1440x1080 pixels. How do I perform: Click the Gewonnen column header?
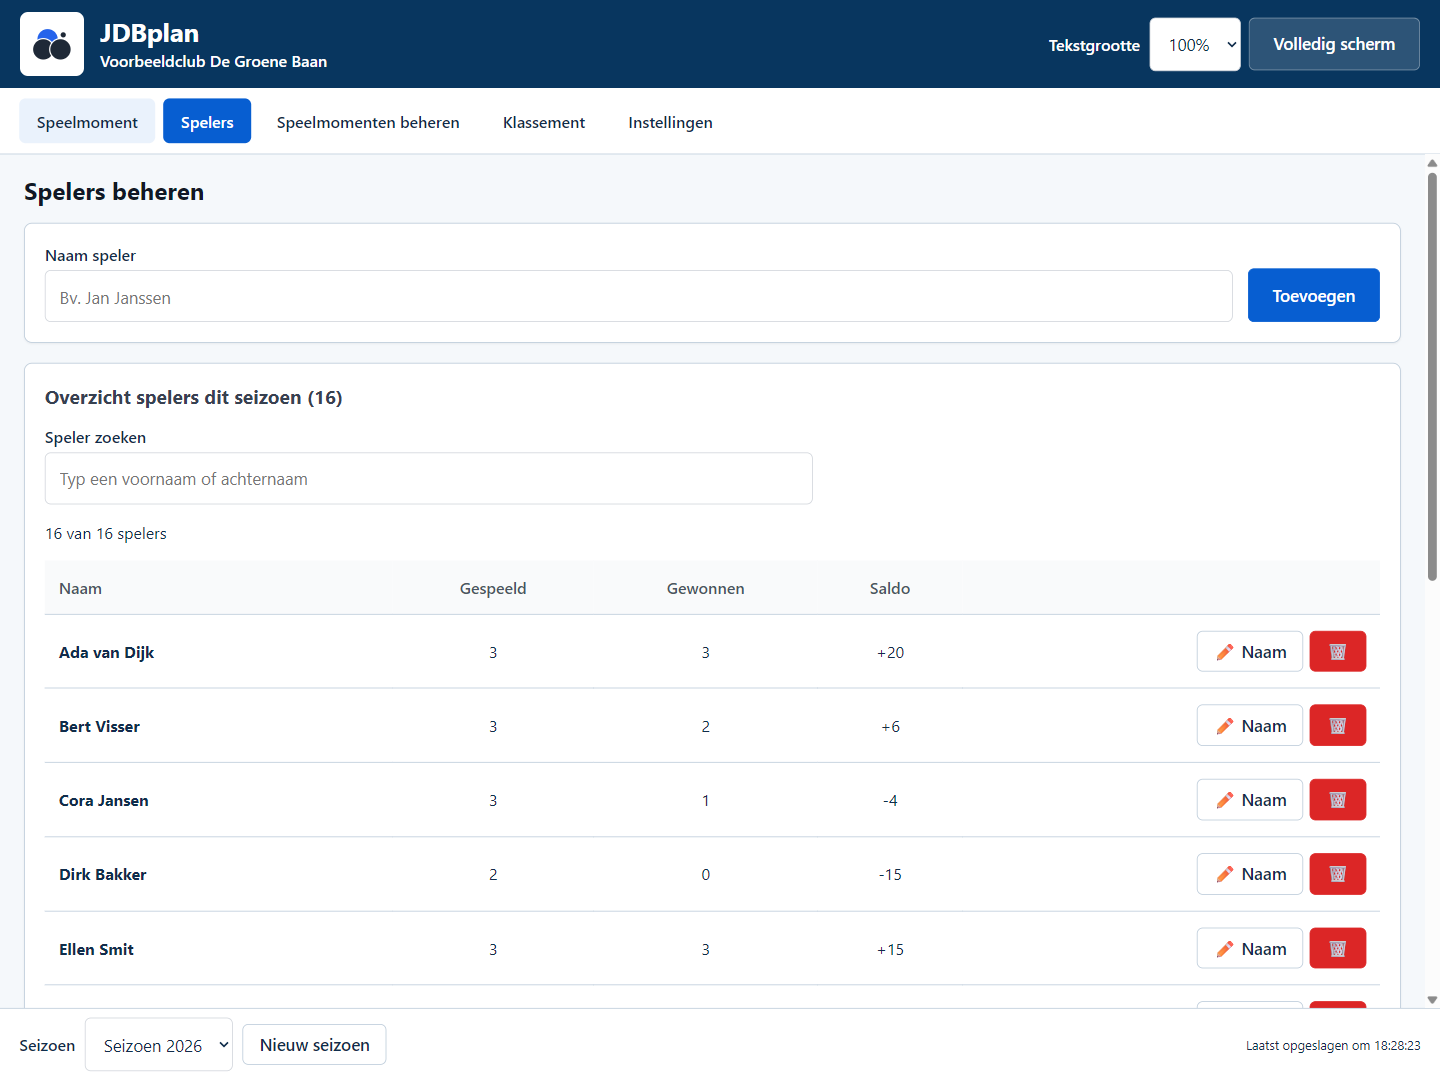(706, 588)
